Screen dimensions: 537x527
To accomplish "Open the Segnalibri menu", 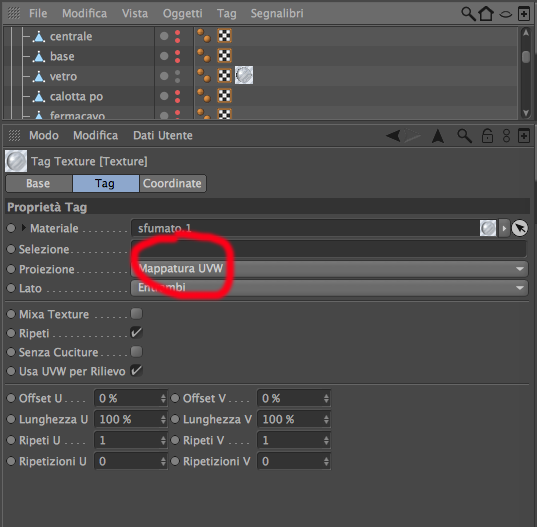I will [277, 13].
